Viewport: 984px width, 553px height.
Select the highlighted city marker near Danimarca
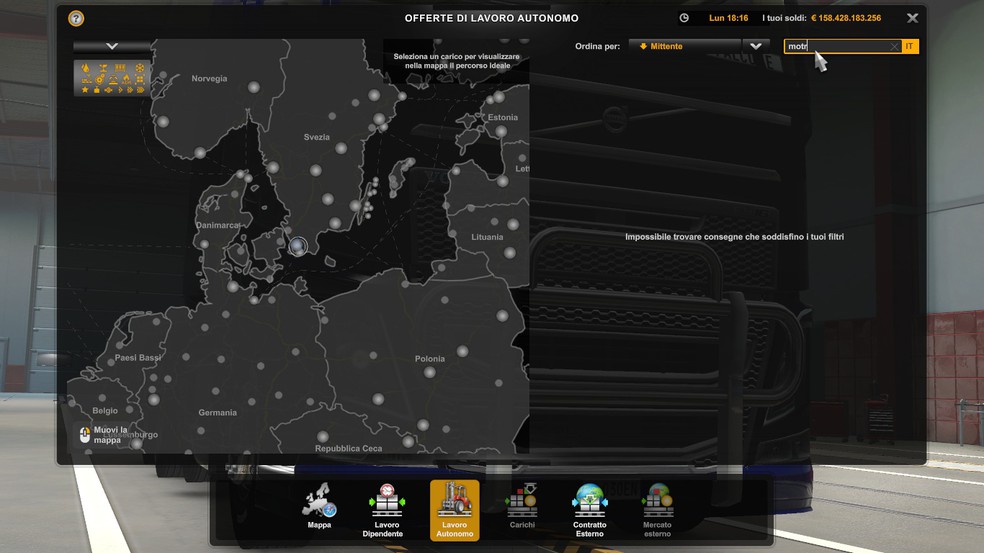[x=297, y=244]
